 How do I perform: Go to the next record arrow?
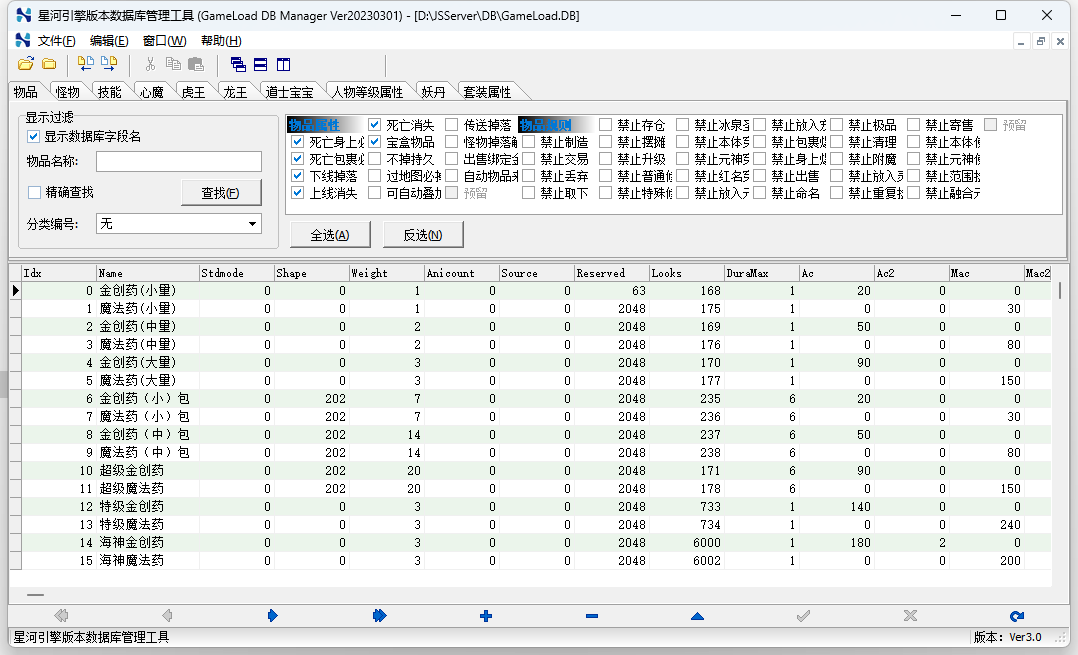tap(273, 616)
